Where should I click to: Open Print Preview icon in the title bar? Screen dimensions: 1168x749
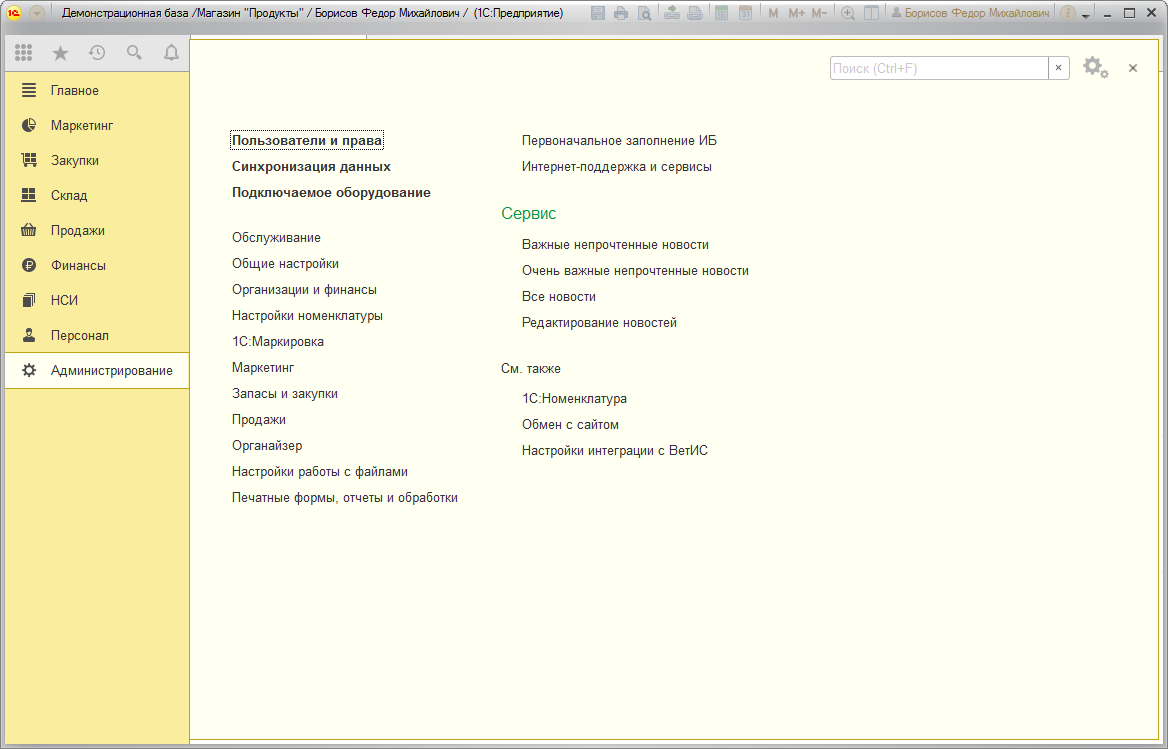tap(644, 13)
